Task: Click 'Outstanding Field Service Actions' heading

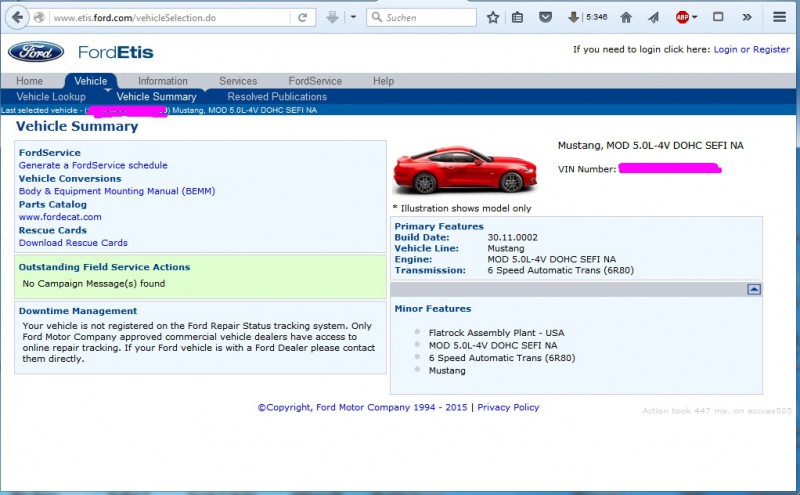Action: (x=104, y=267)
